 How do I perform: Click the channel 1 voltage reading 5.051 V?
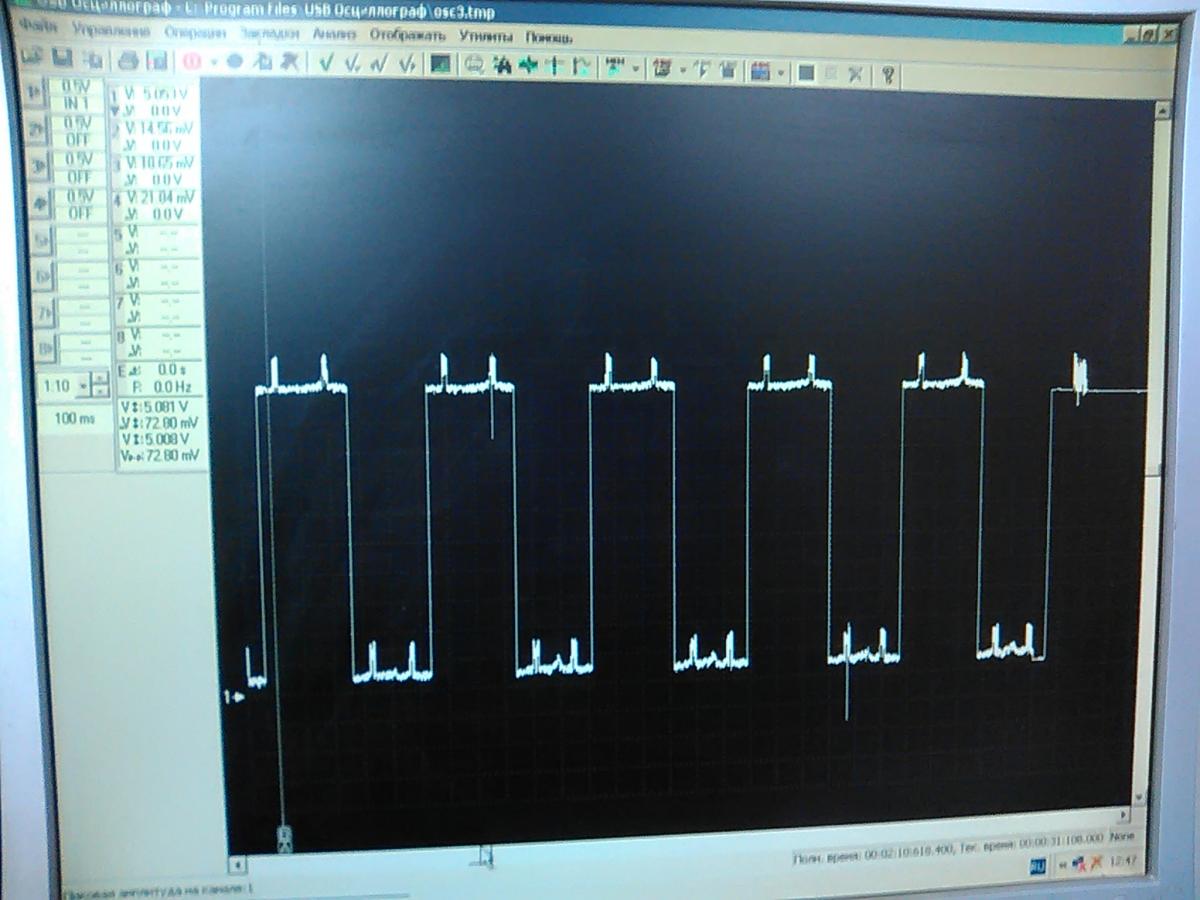click(x=164, y=95)
